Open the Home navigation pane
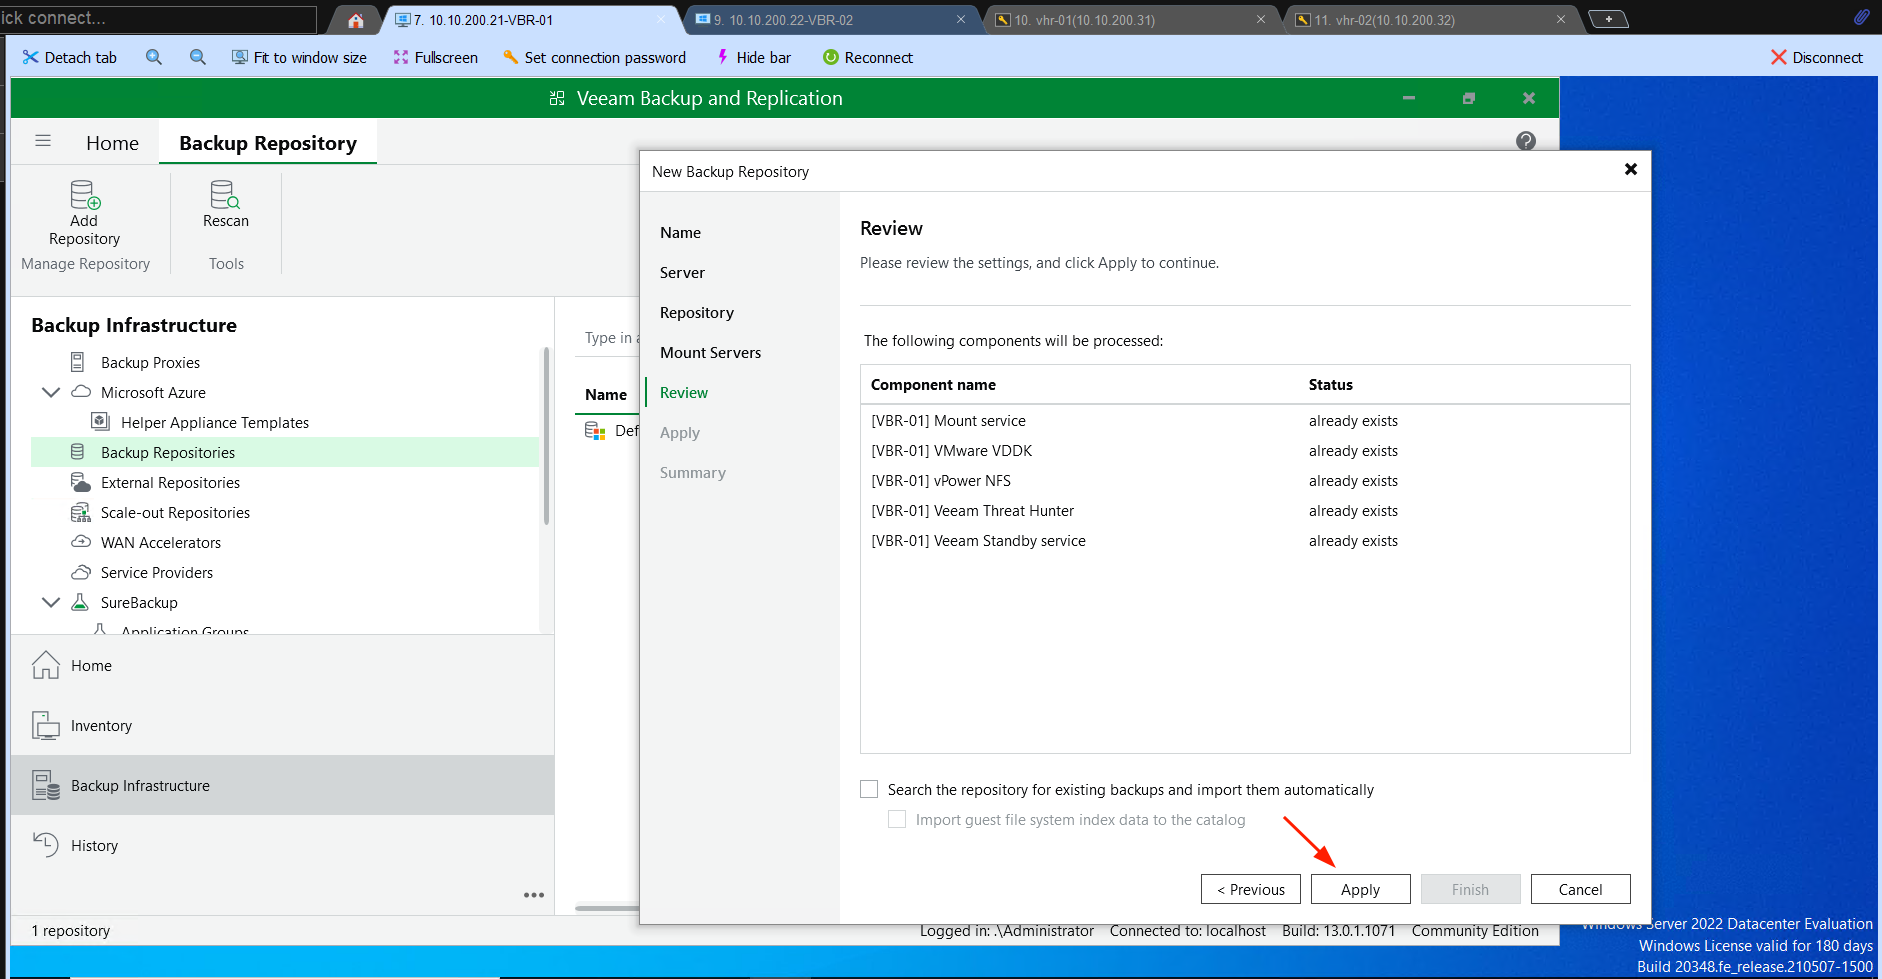 tap(282, 665)
